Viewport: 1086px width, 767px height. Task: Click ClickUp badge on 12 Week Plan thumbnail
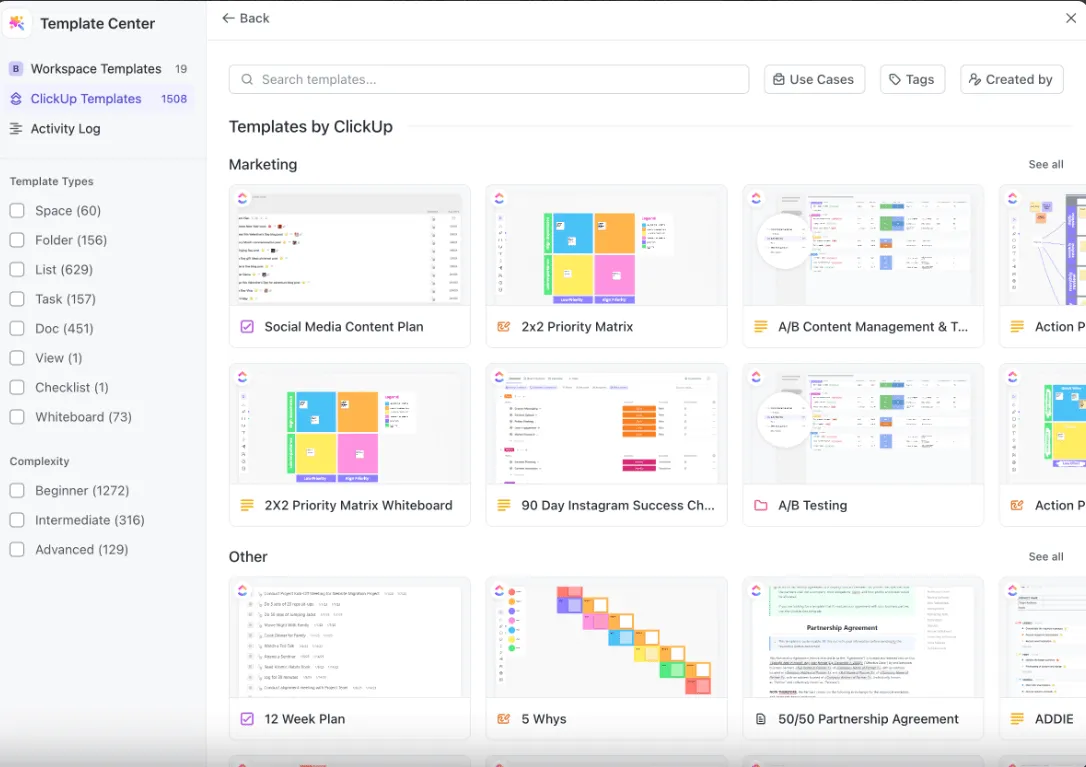(x=242, y=590)
